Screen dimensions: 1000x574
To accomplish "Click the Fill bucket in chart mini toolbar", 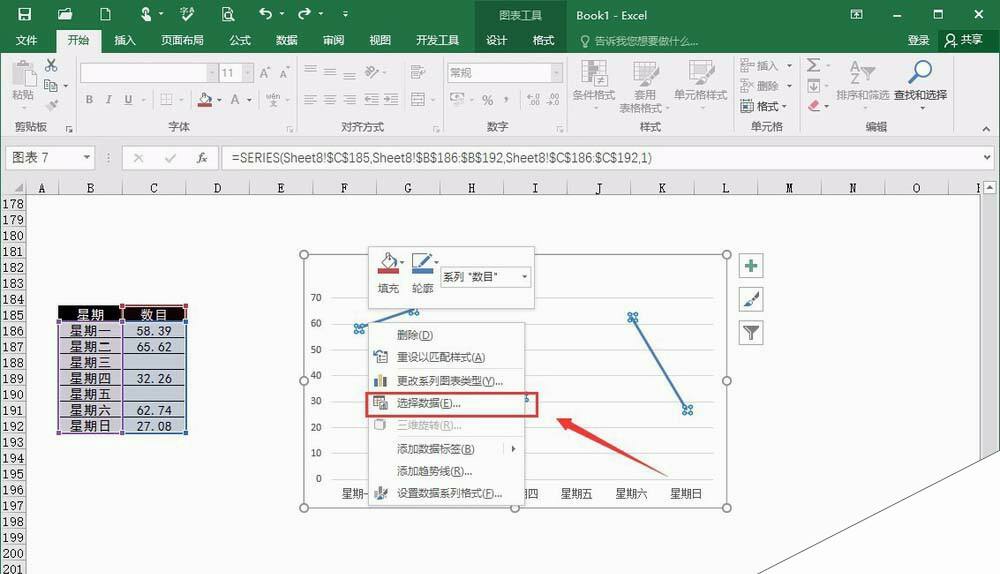I will coord(388,263).
